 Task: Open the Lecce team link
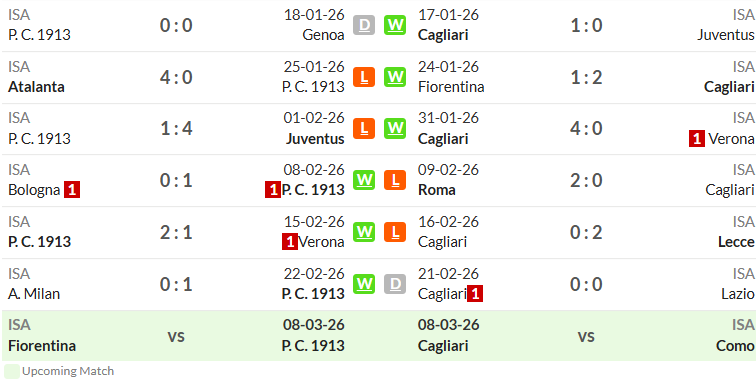coord(736,242)
